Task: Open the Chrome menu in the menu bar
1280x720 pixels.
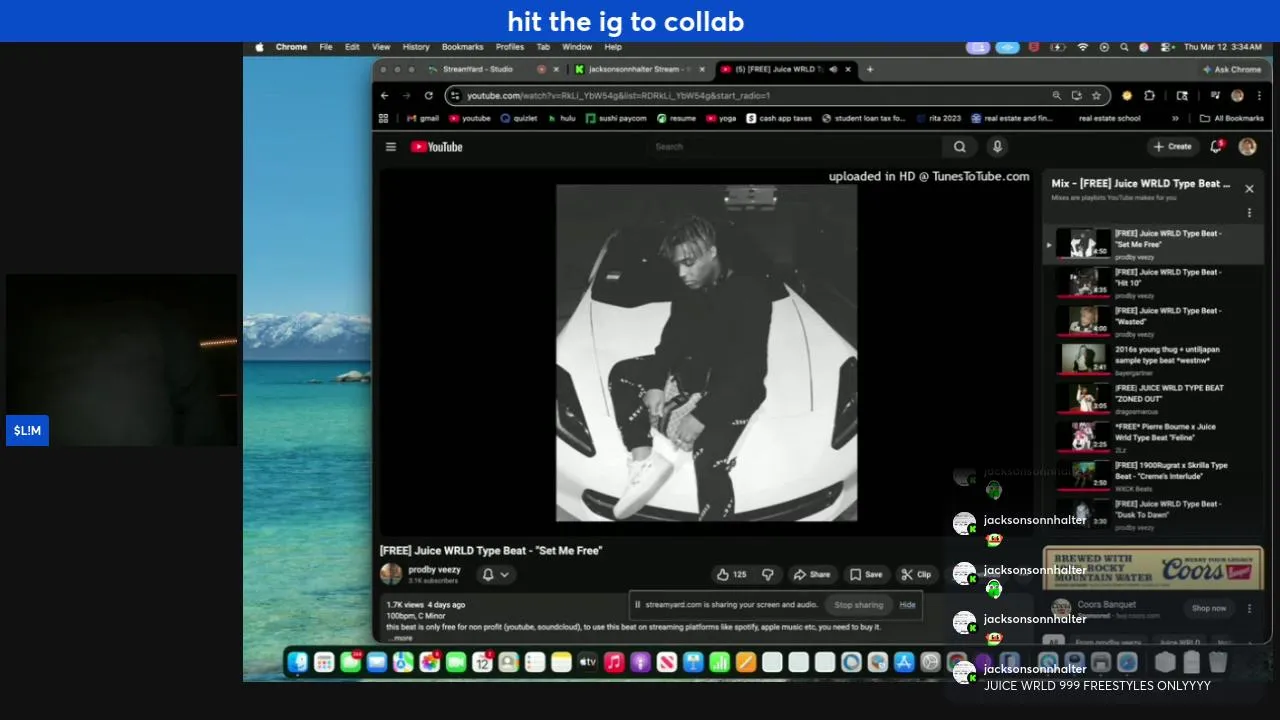Action: click(x=291, y=47)
